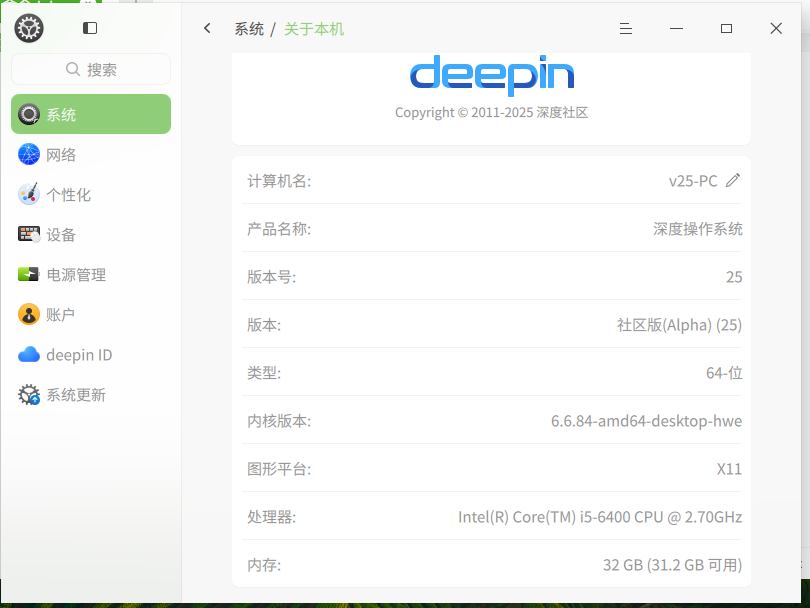
Task: Click version number value 25
Action: tap(734, 277)
